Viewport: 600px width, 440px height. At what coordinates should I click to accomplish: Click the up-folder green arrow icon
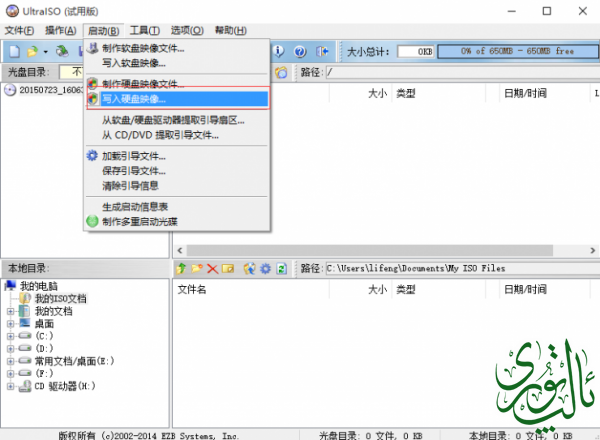(x=181, y=269)
